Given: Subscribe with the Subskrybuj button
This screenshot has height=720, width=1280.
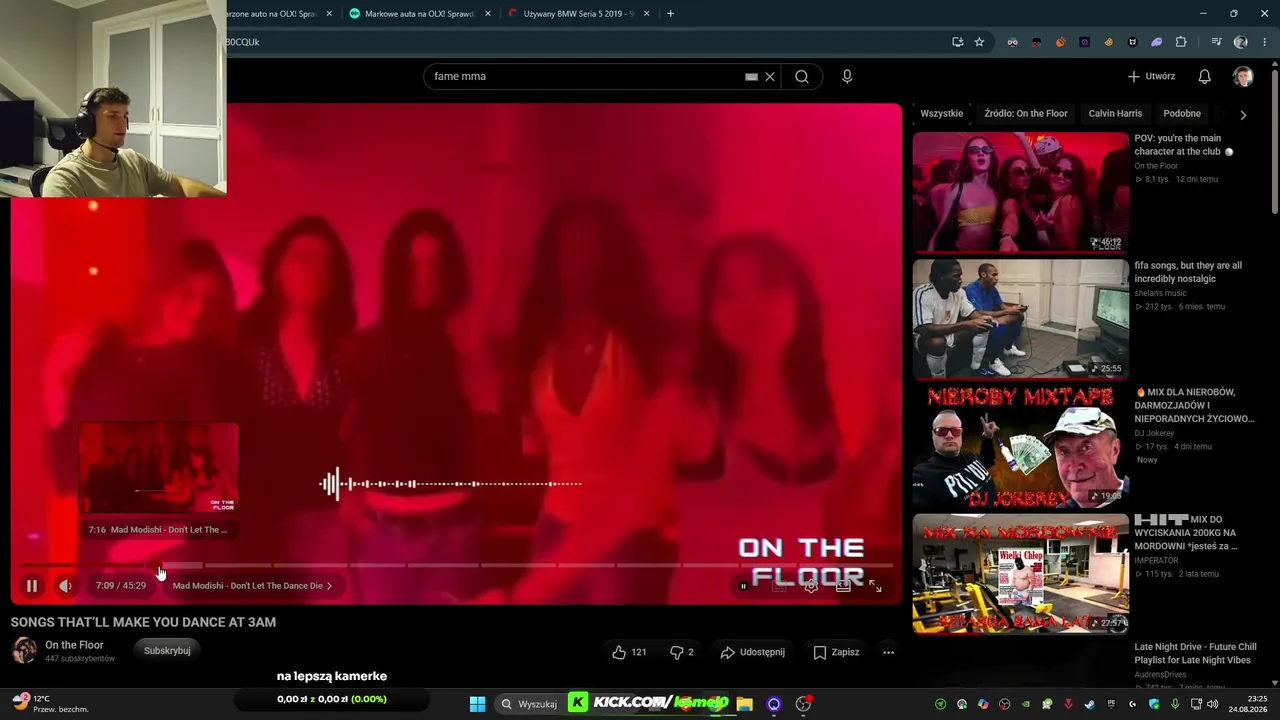Looking at the screenshot, I should click(x=167, y=651).
